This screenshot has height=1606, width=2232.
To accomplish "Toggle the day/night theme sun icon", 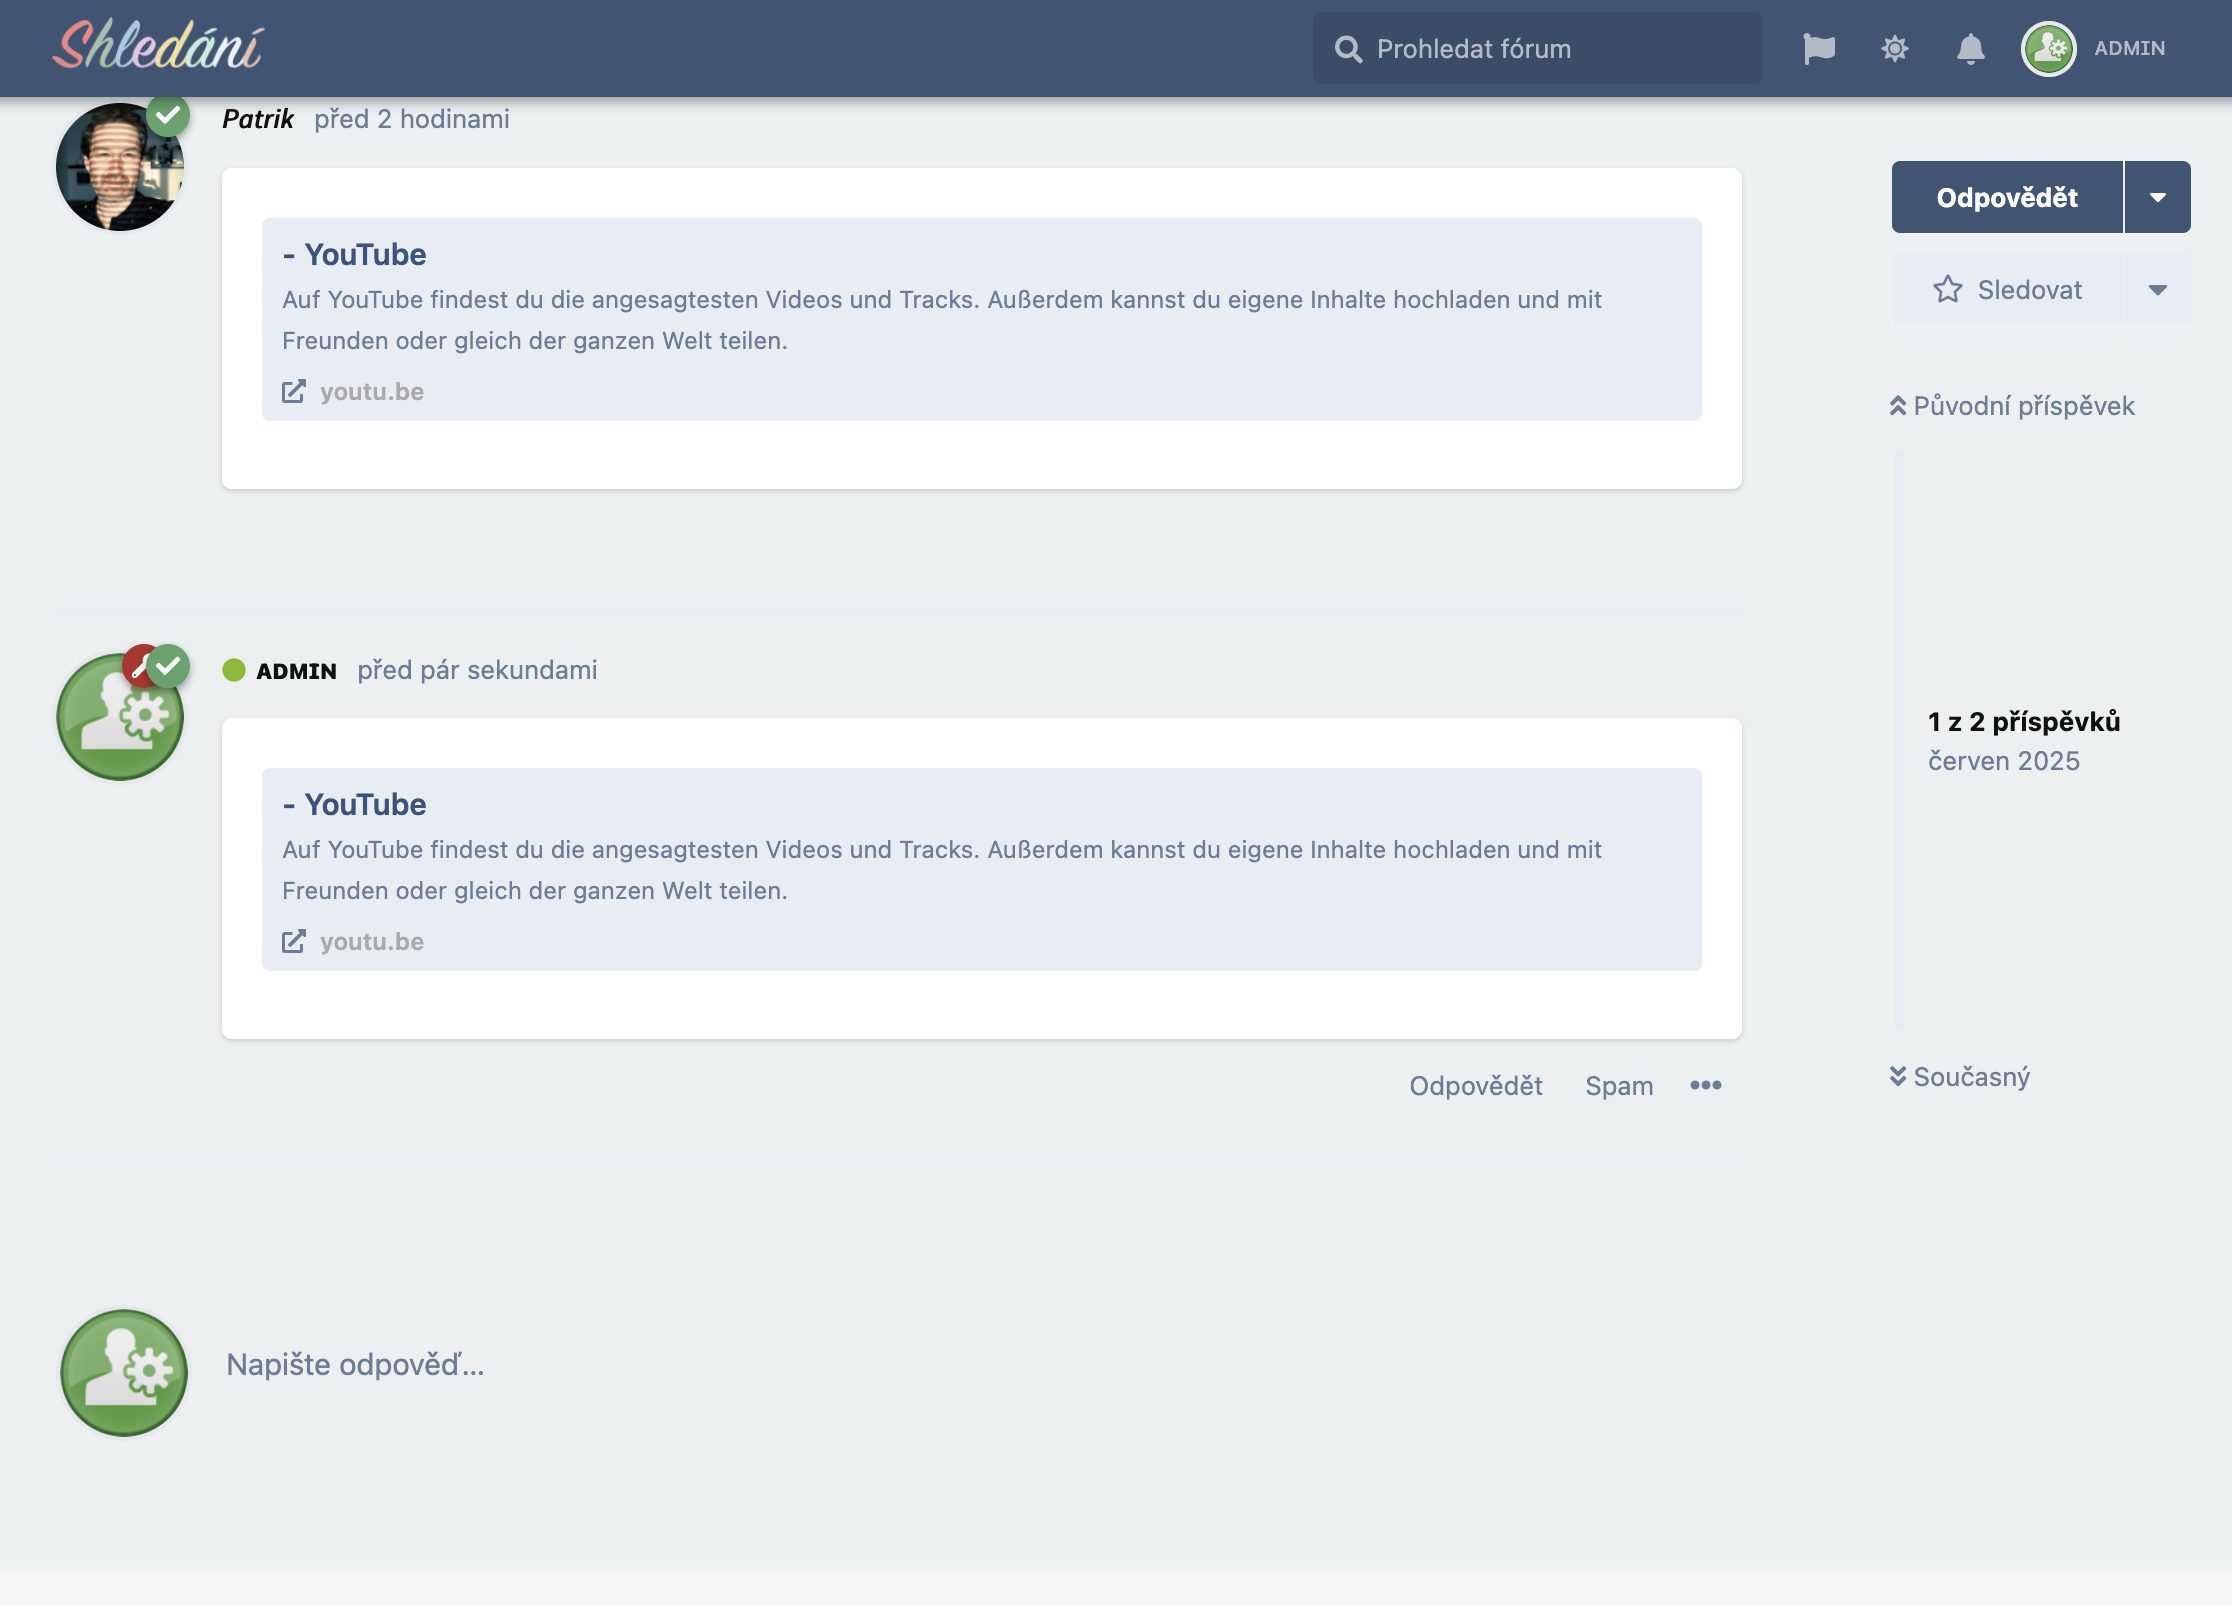I will 1895,48.
